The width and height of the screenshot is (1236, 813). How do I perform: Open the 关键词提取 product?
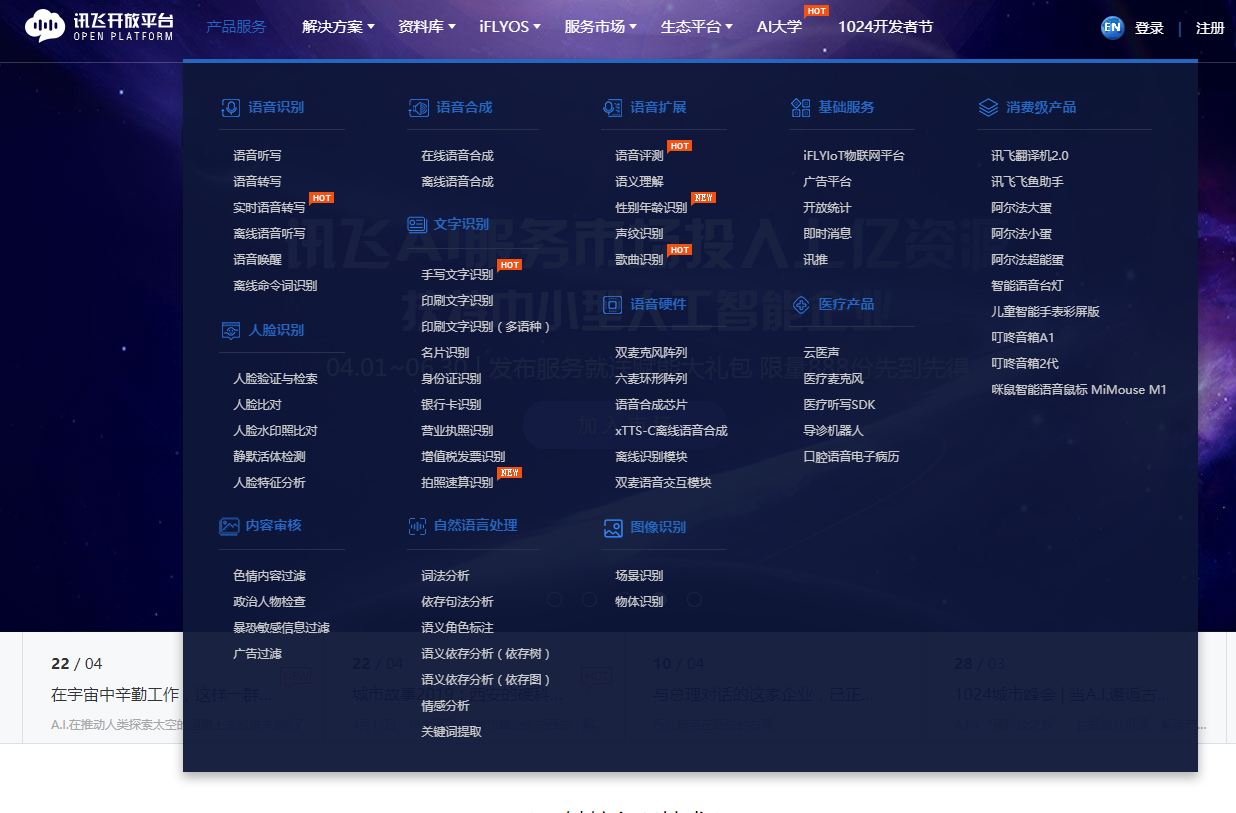pos(451,732)
